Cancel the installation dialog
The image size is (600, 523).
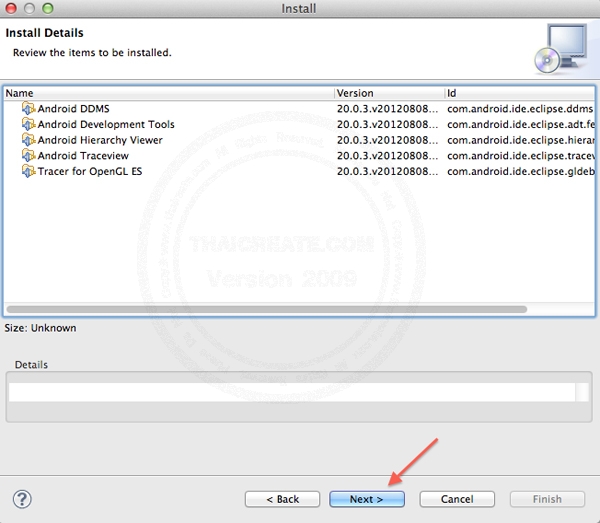pos(457,499)
